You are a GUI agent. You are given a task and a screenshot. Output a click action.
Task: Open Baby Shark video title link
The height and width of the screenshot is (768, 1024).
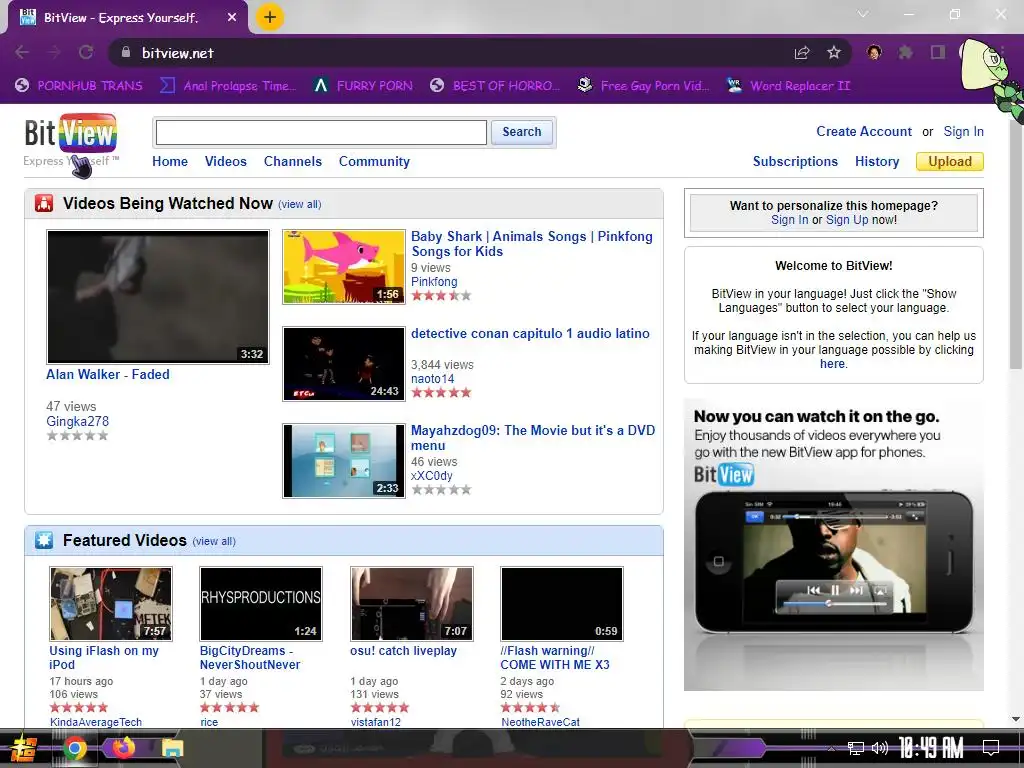tap(532, 244)
